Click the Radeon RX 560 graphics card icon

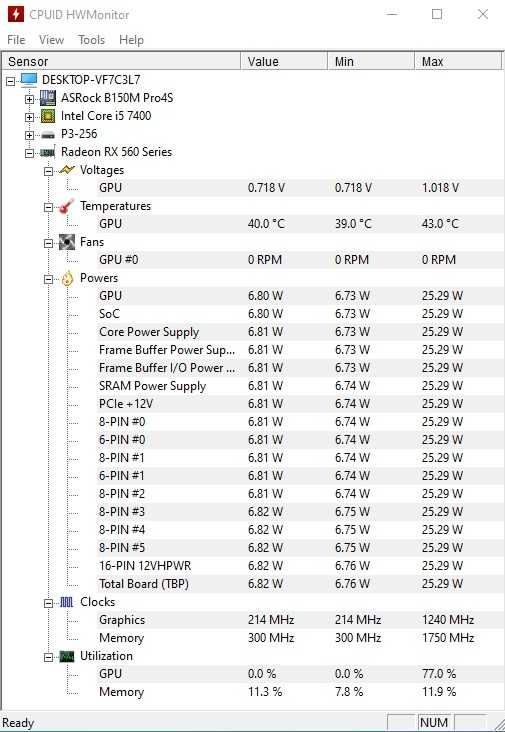[48, 152]
